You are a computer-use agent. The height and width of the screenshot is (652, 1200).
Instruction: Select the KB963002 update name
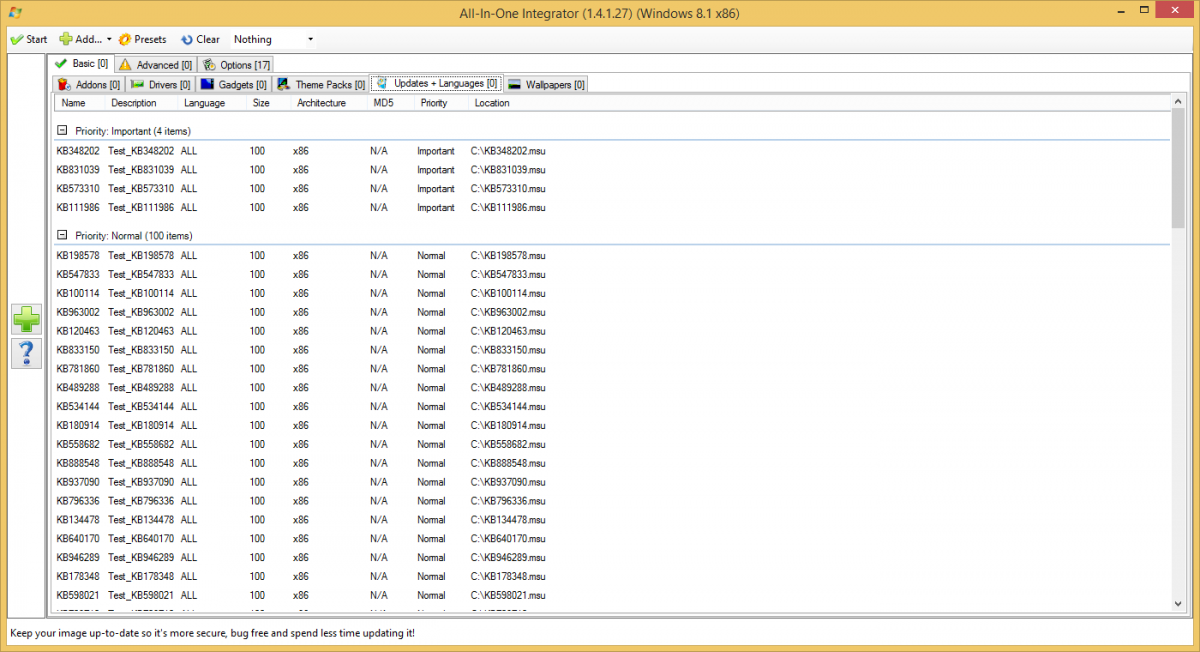78,312
